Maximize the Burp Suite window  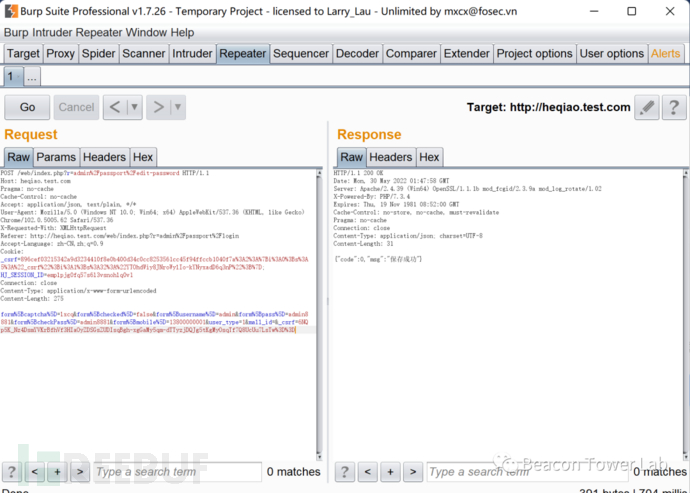[x=631, y=11]
